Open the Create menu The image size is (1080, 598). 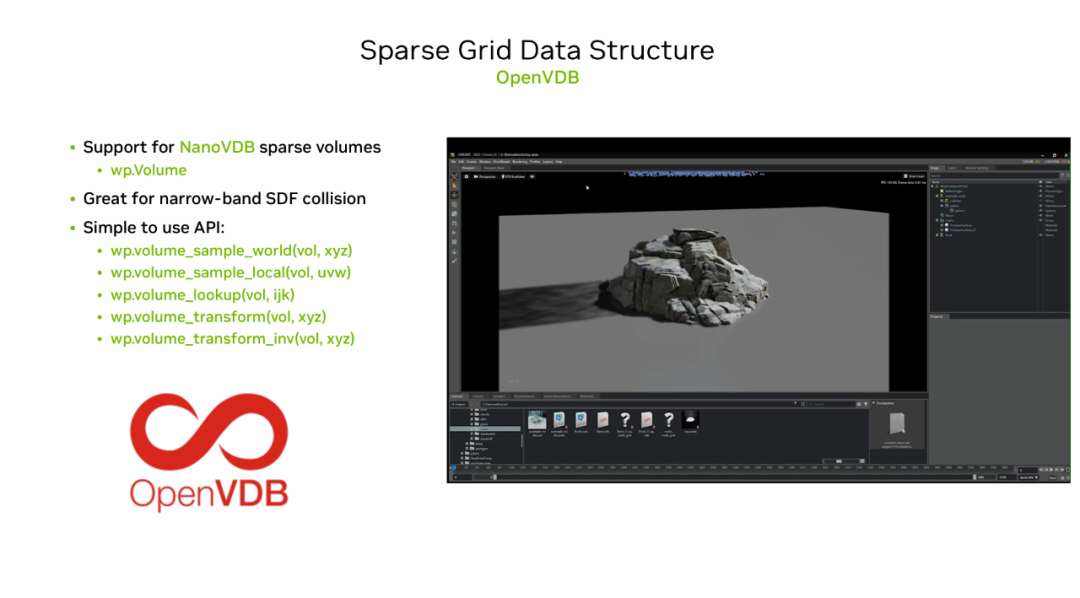point(471,162)
